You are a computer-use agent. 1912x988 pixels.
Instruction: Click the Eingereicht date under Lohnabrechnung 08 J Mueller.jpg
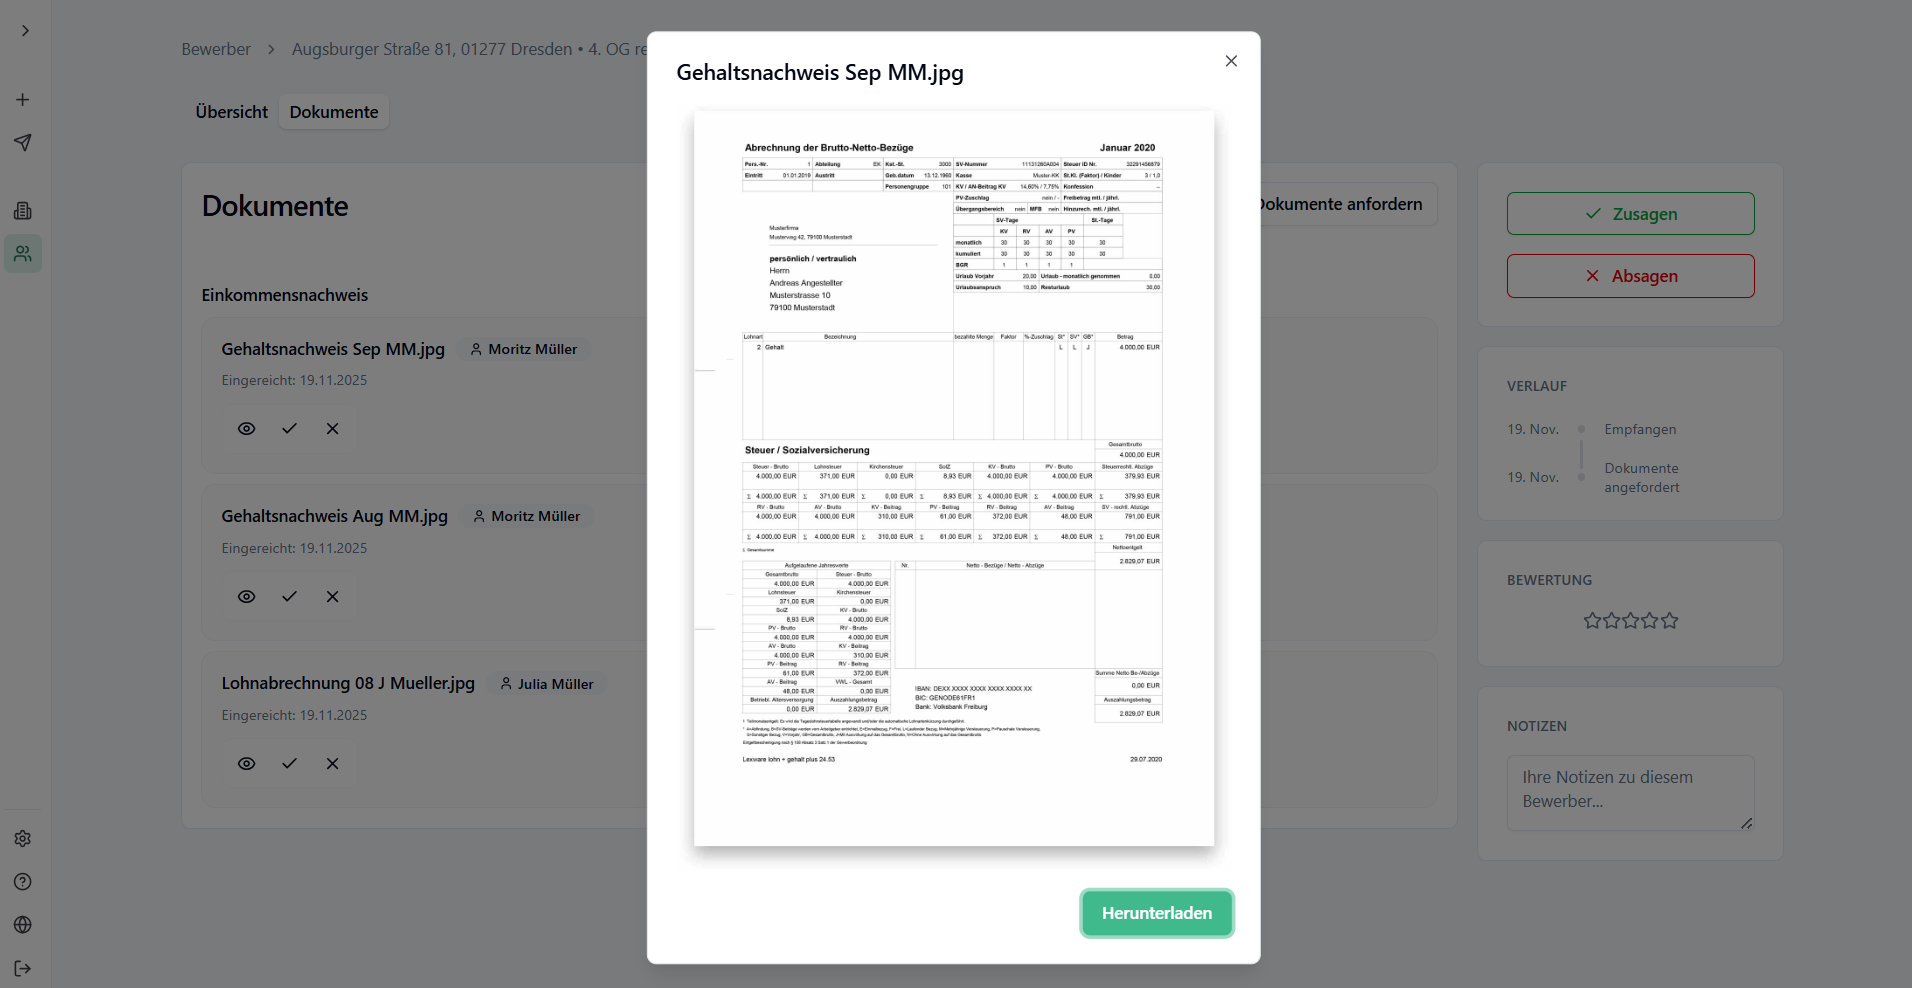294,715
